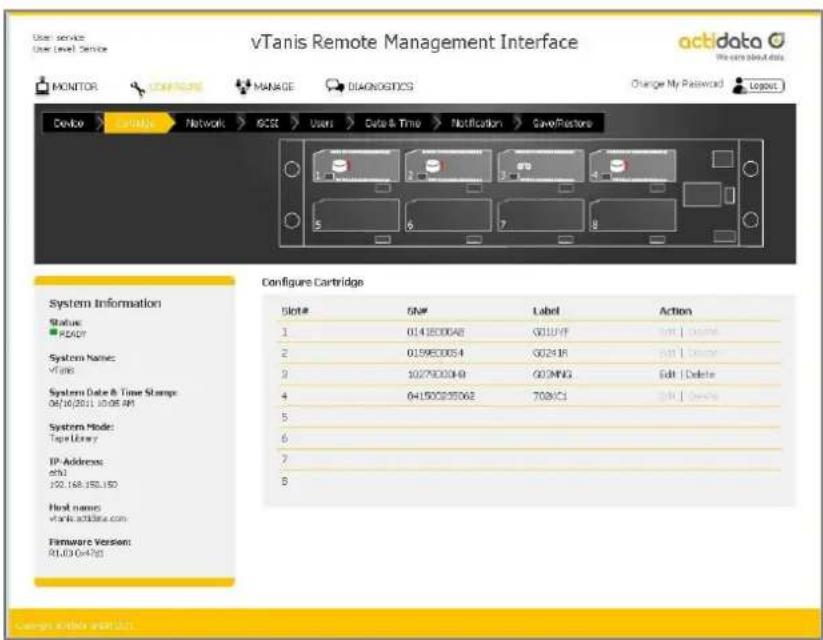Viewport: 823px width, 640px height.
Task: Click slot number 8 in the table
Action: (284, 481)
